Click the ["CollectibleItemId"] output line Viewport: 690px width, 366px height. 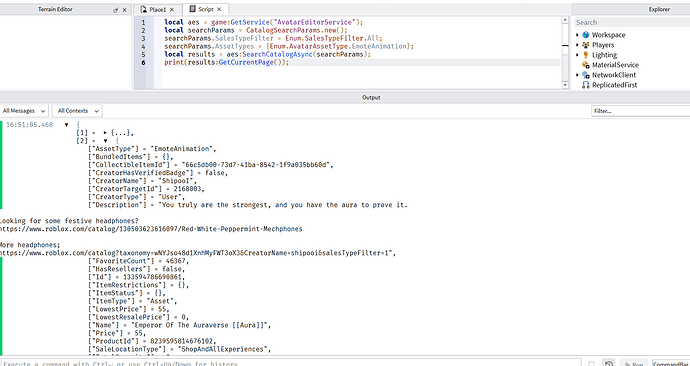[x=211, y=165]
